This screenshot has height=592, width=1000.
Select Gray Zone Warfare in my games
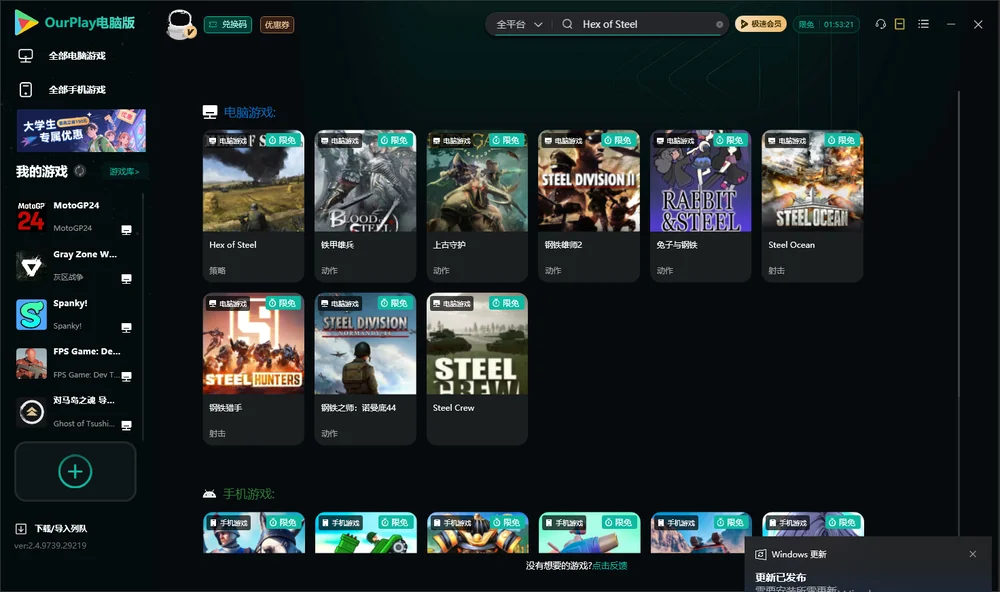point(75,265)
